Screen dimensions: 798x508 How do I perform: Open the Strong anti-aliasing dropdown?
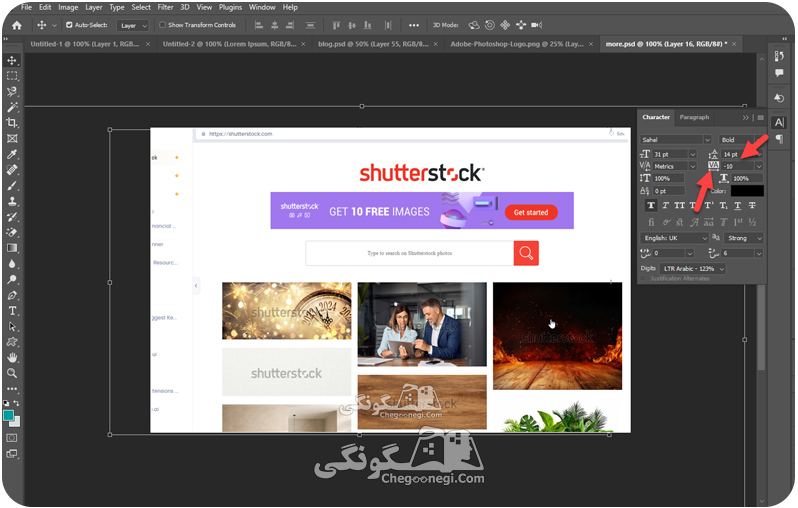pos(744,238)
